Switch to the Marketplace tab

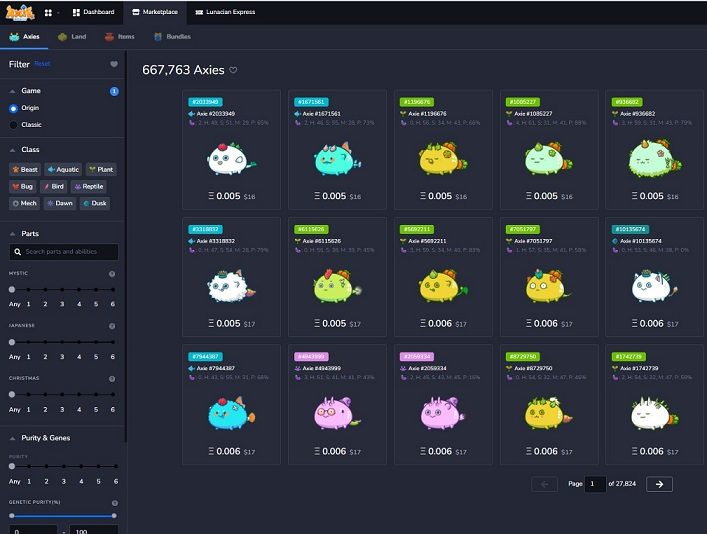(155, 12)
